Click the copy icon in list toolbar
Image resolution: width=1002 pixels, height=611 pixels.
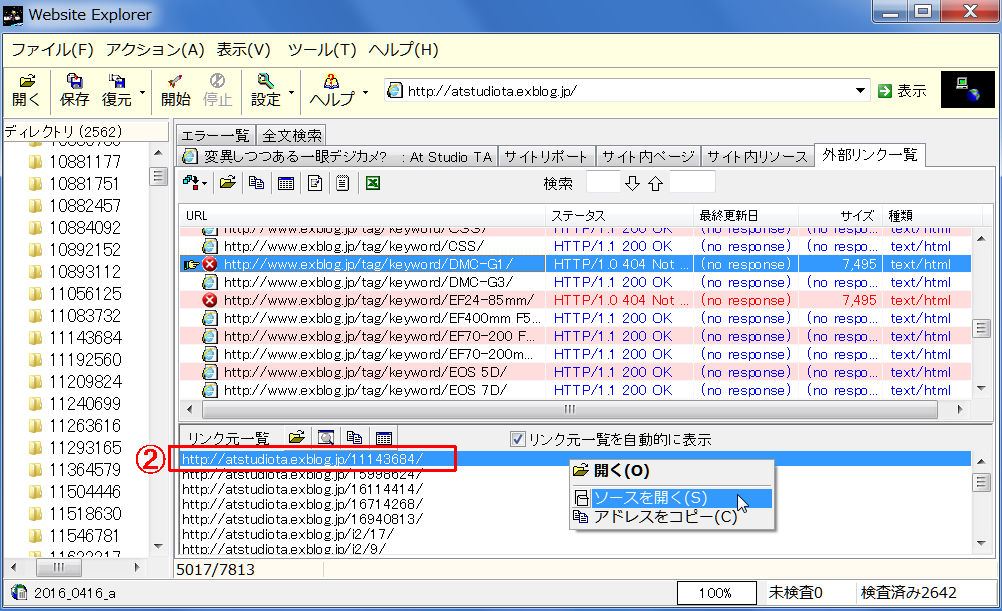(x=256, y=183)
